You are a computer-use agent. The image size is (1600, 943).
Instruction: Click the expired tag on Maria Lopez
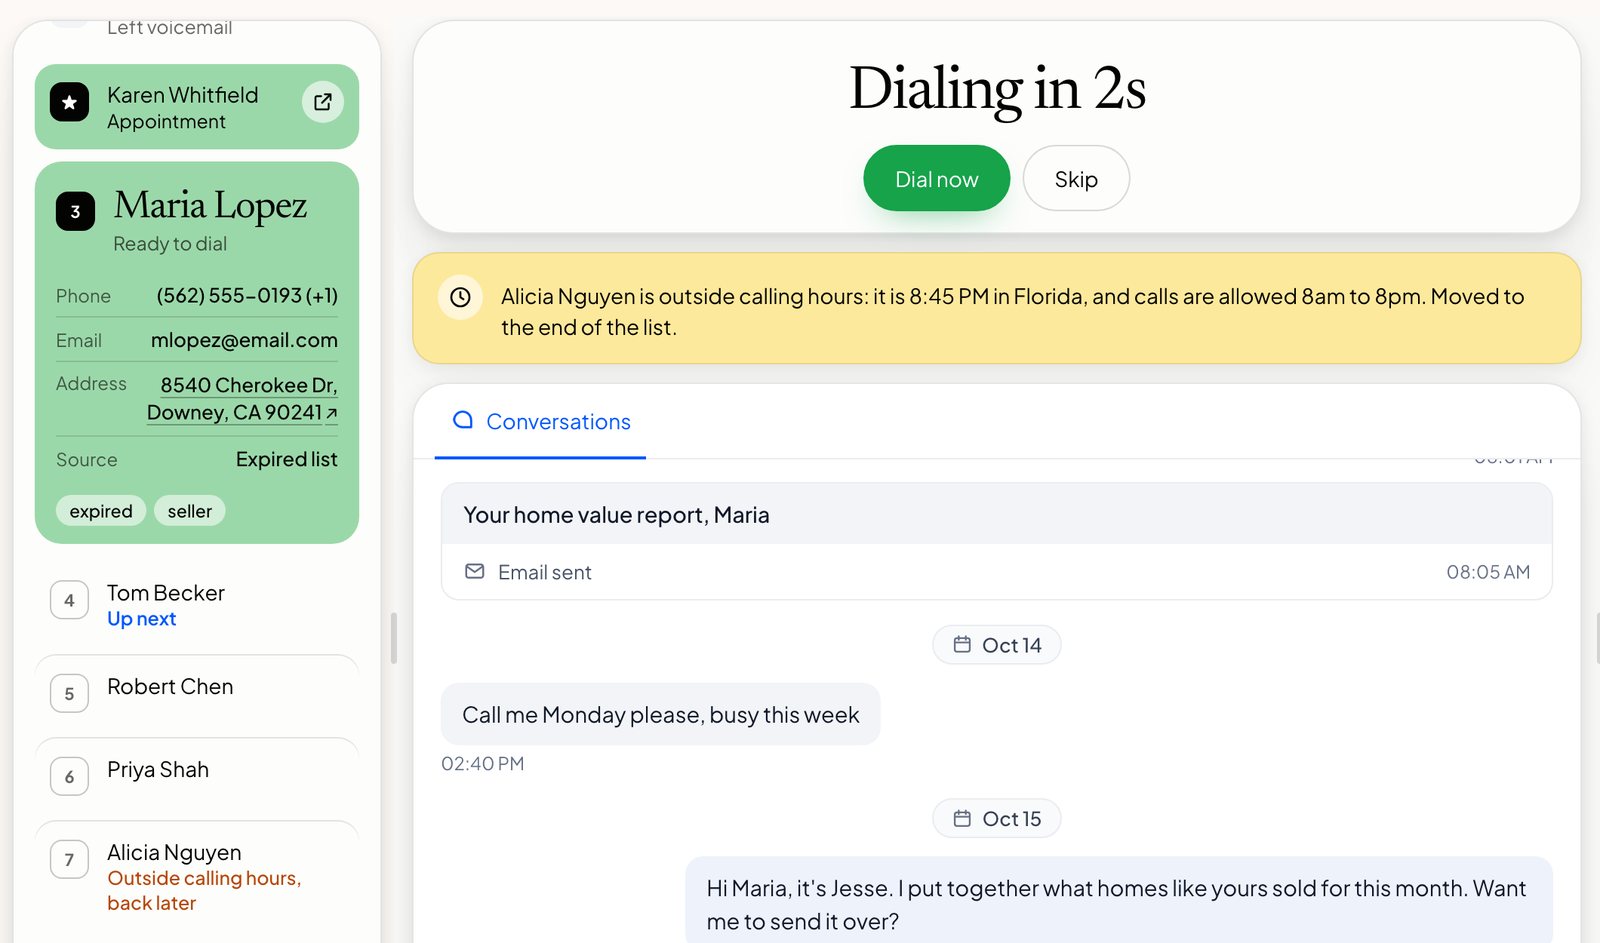coord(101,511)
